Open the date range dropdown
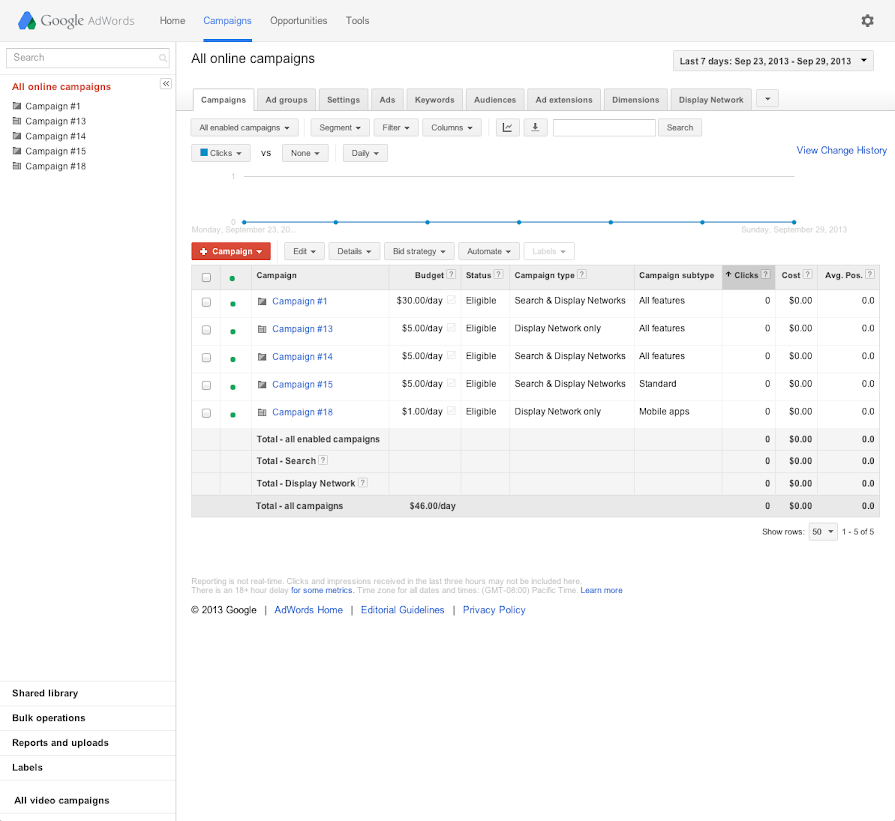 773,61
